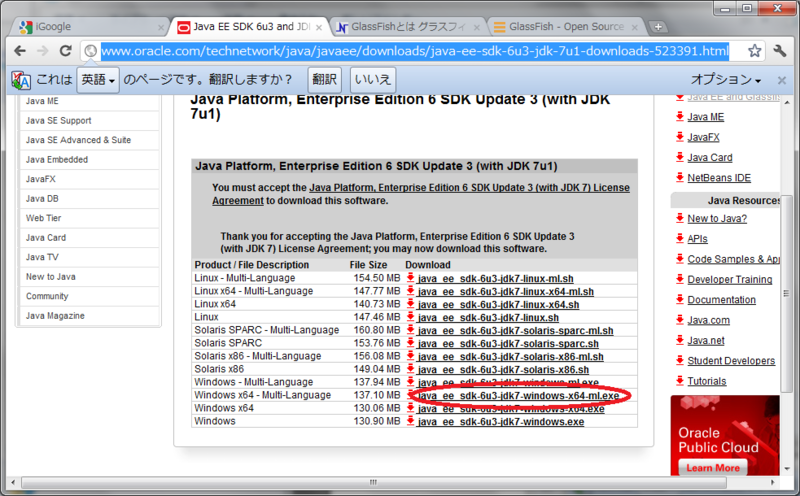The height and width of the screenshot is (496, 800).
Task: Open the Java.net link
Action: point(706,340)
